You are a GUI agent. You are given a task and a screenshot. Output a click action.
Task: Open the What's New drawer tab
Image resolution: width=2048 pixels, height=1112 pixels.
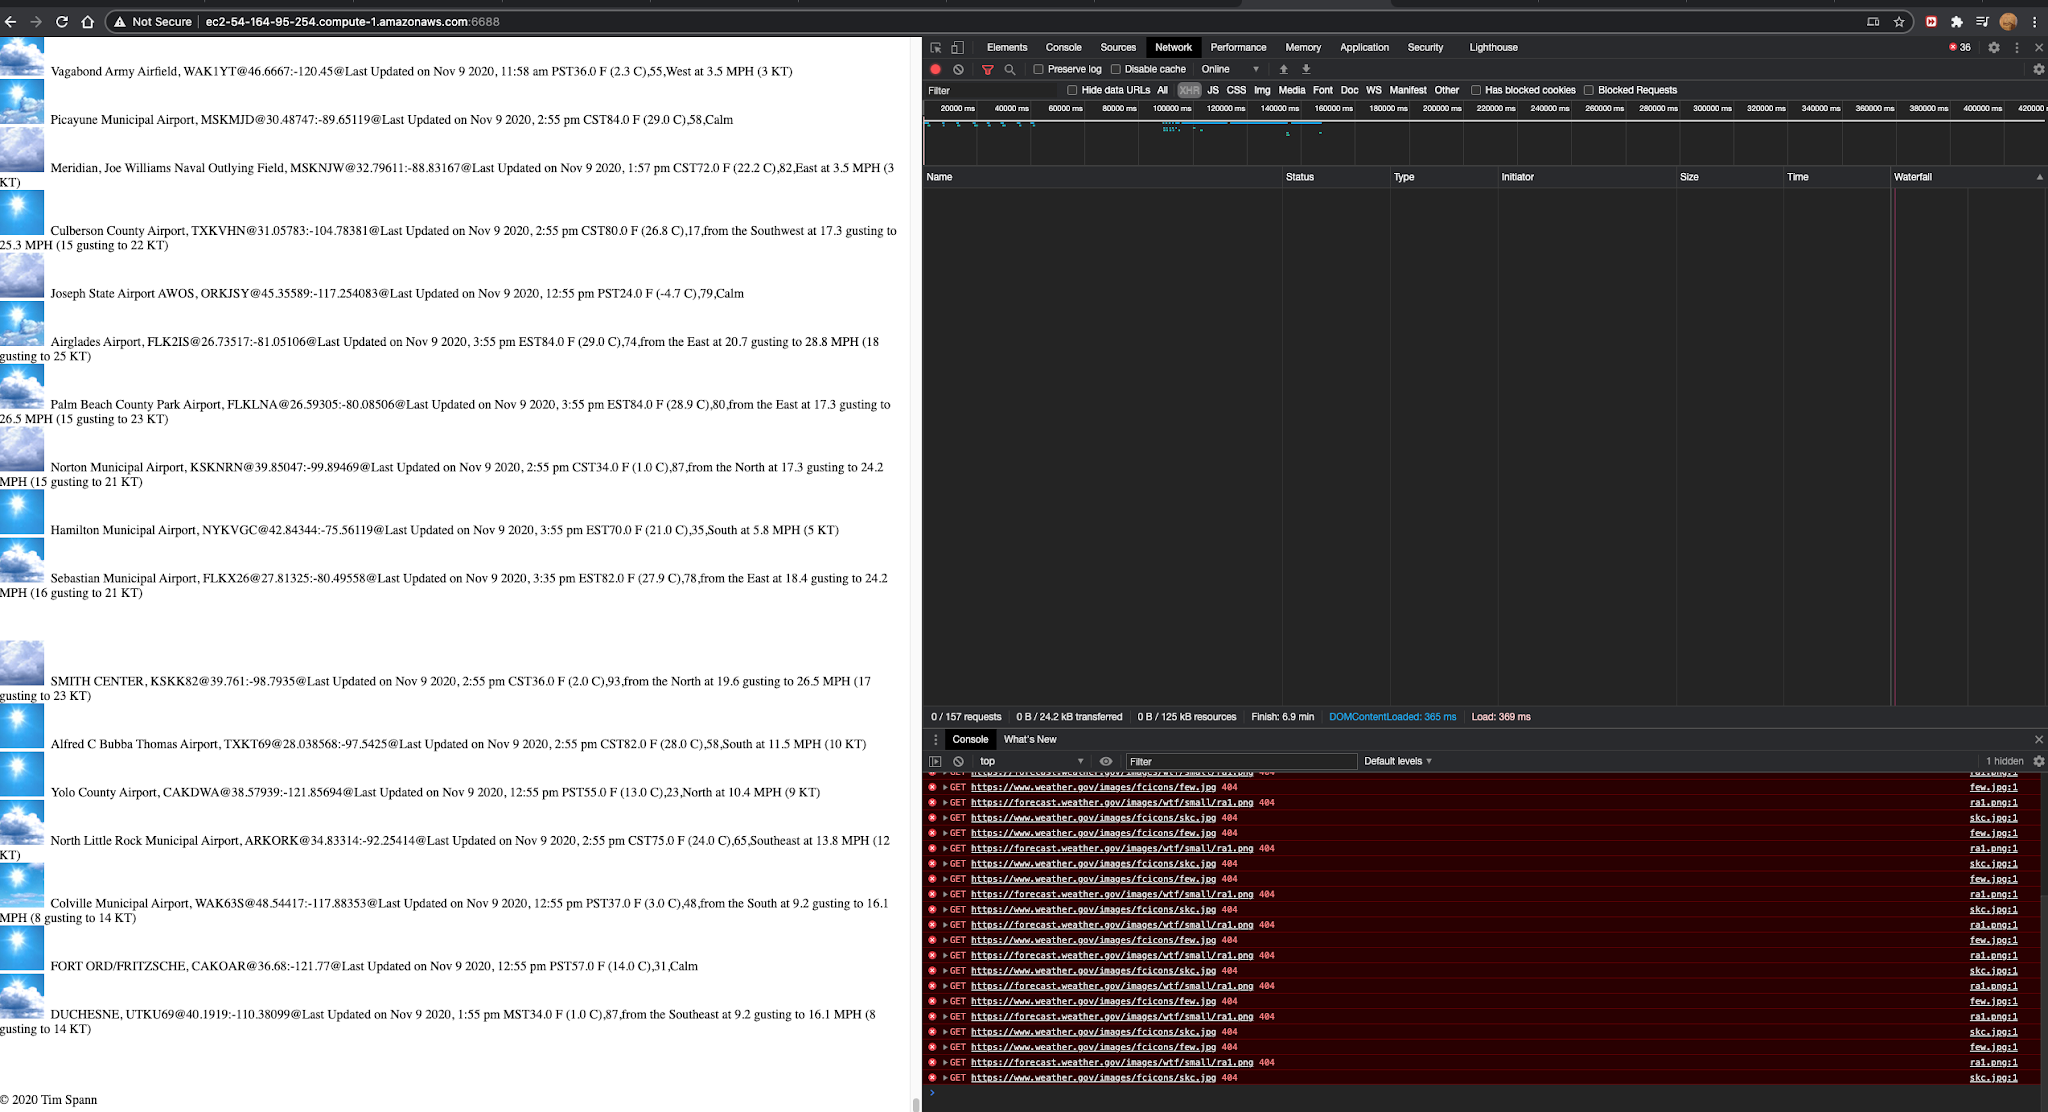point(1029,739)
